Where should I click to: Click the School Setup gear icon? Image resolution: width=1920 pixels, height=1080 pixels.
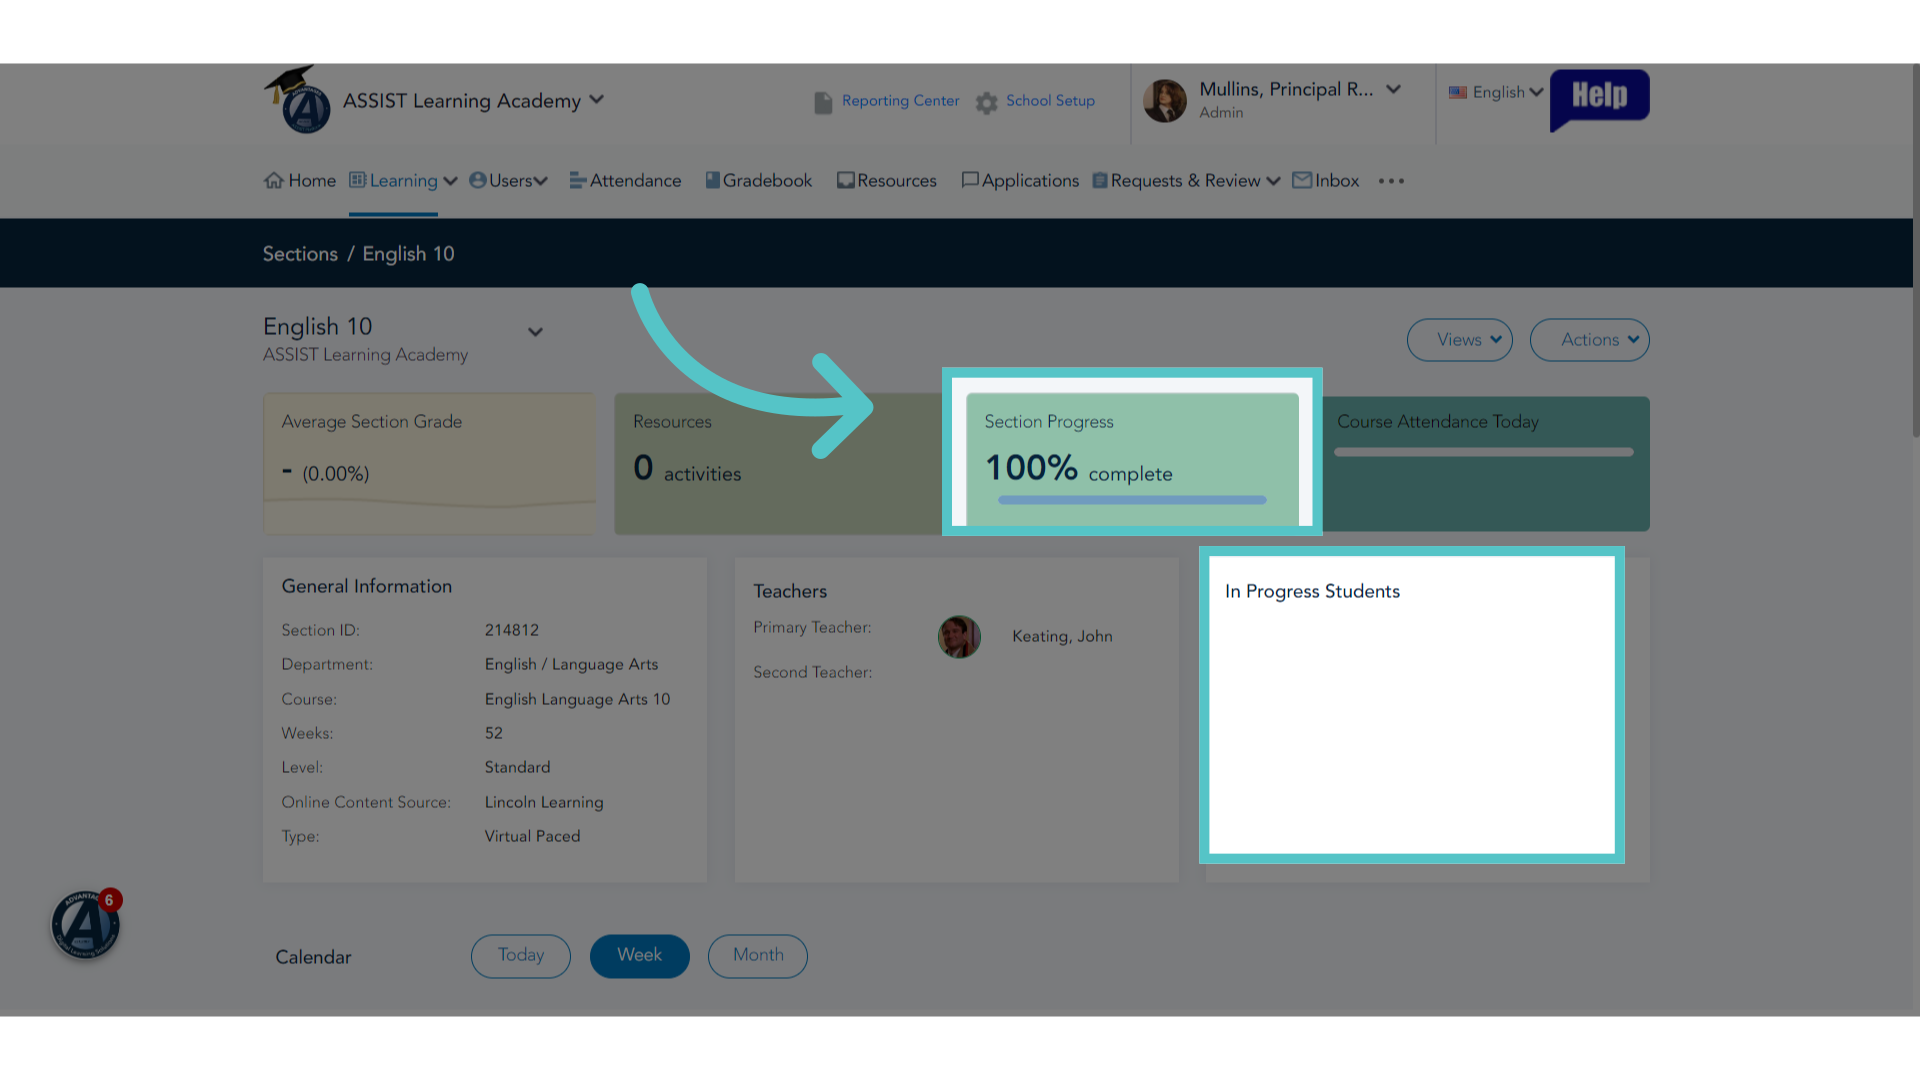coord(987,102)
